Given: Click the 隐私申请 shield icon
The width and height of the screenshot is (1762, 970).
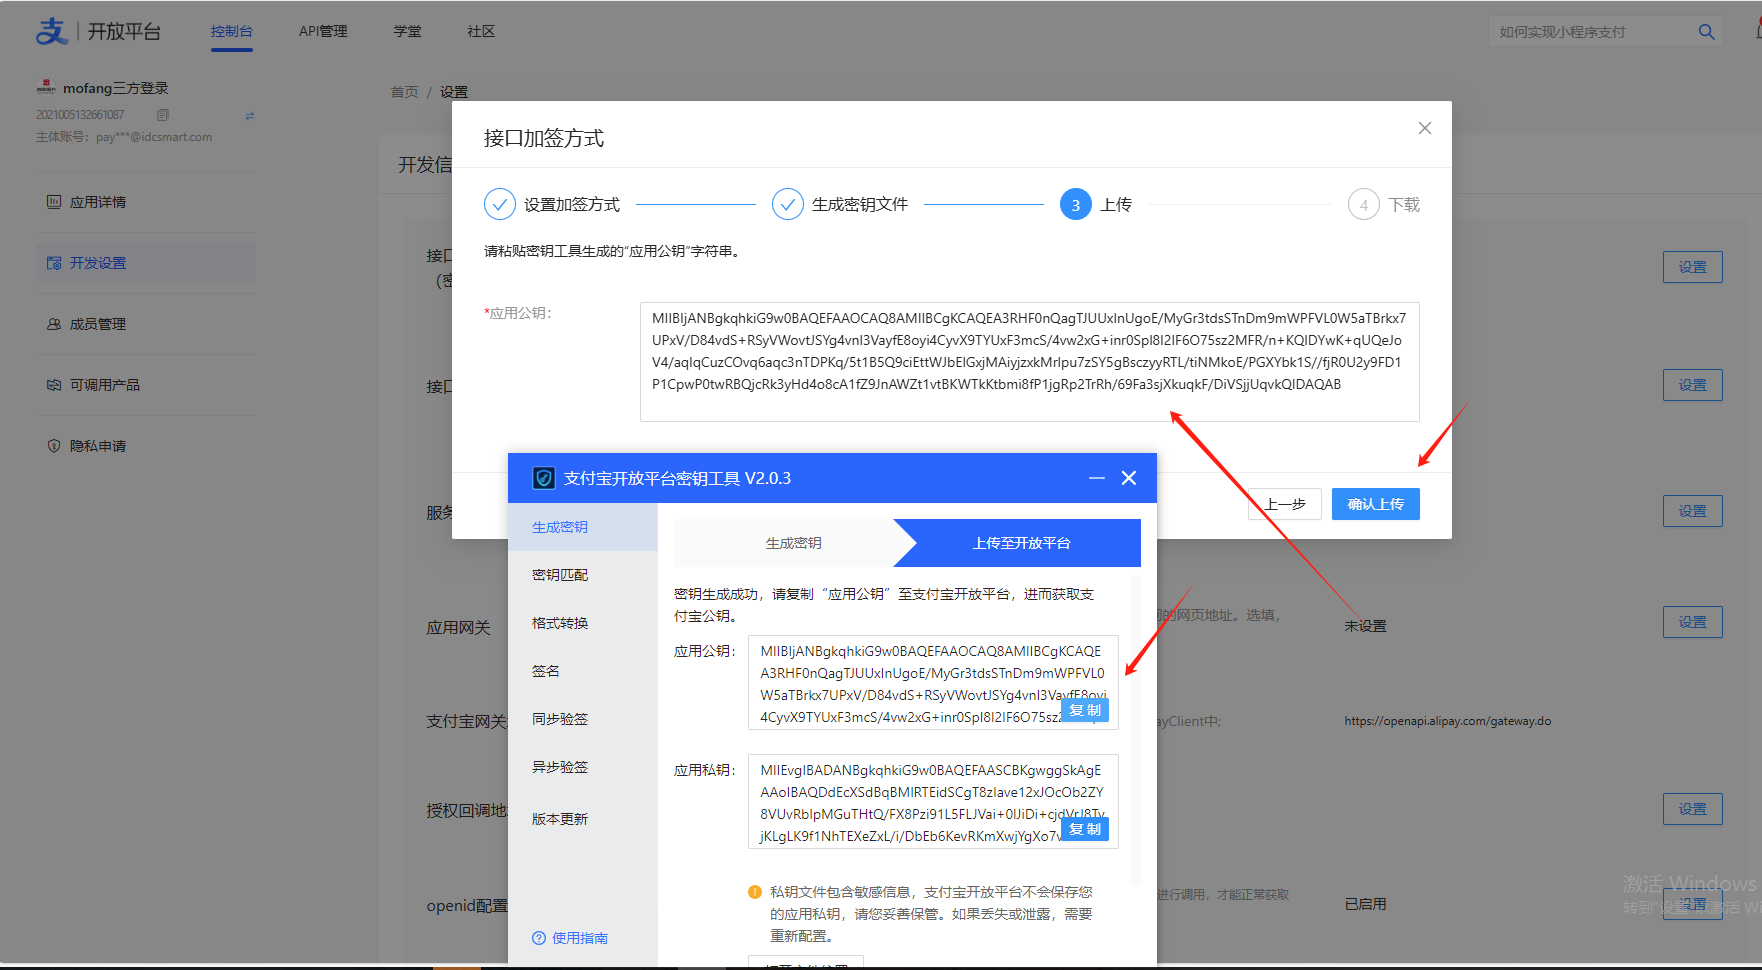Looking at the screenshot, I should (x=54, y=446).
